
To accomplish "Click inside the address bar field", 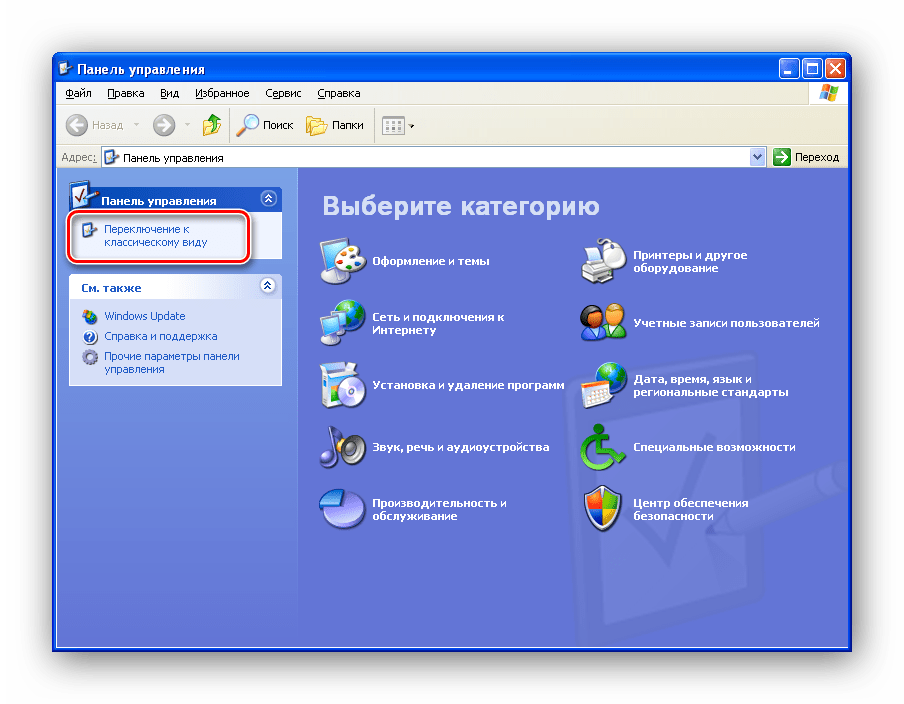I will pos(430,157).
